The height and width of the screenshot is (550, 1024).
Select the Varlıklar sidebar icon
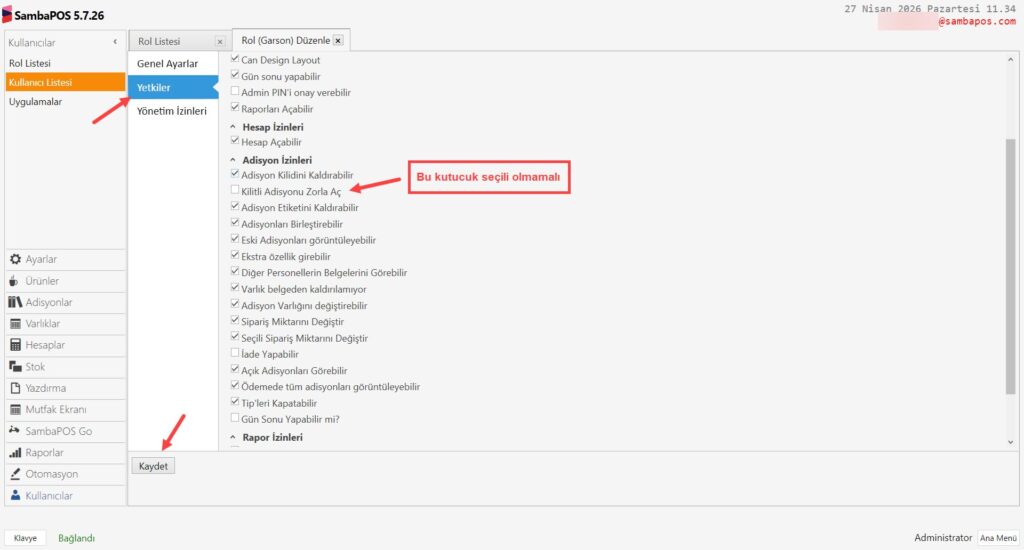15,324
